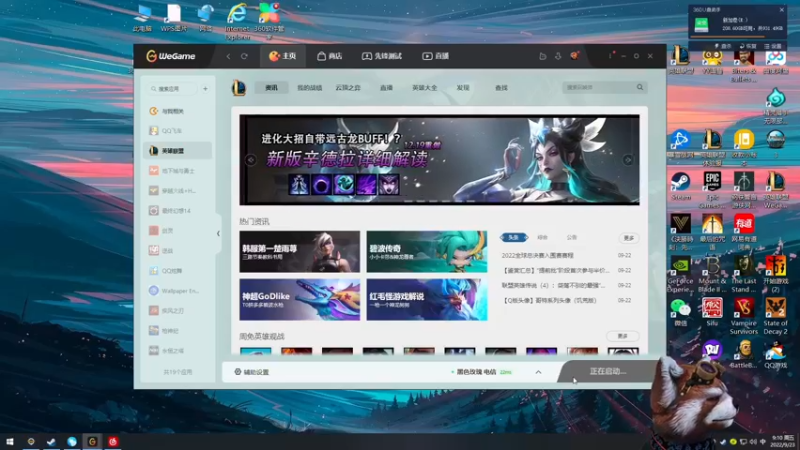Open the Epic Games launcher desktop icon

pyautogui.click(x=712, y=190)
